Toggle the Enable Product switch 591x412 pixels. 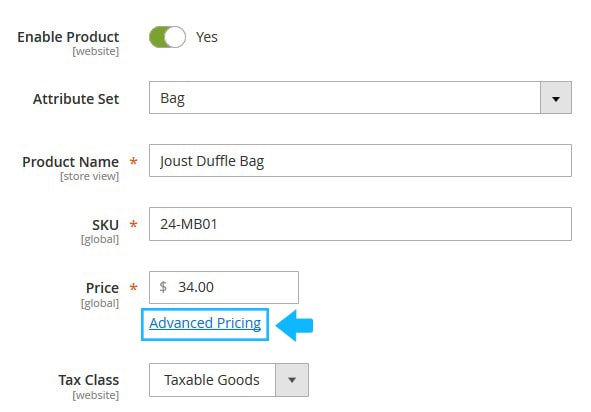167,37
